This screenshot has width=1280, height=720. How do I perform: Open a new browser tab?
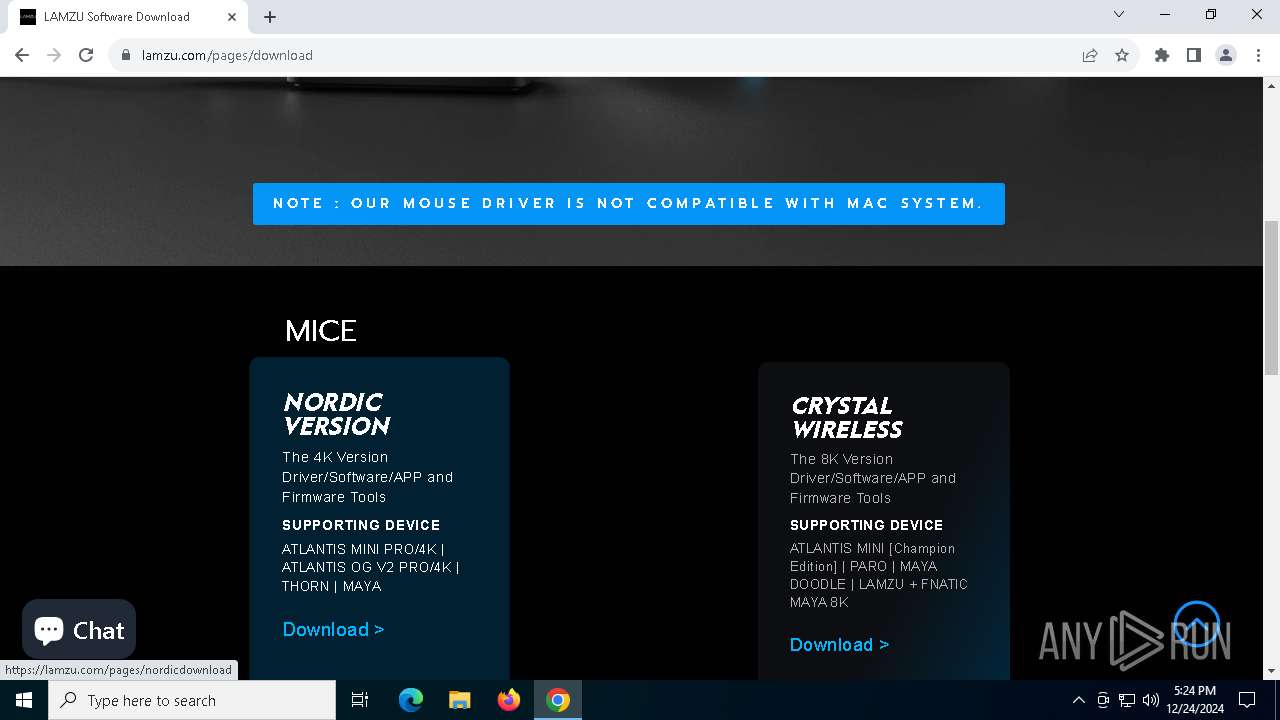270,17
